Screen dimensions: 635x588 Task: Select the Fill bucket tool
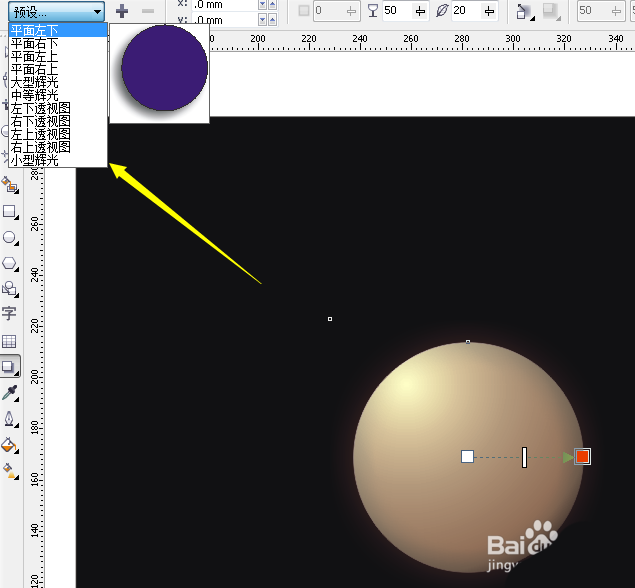(x=10, y=445)
